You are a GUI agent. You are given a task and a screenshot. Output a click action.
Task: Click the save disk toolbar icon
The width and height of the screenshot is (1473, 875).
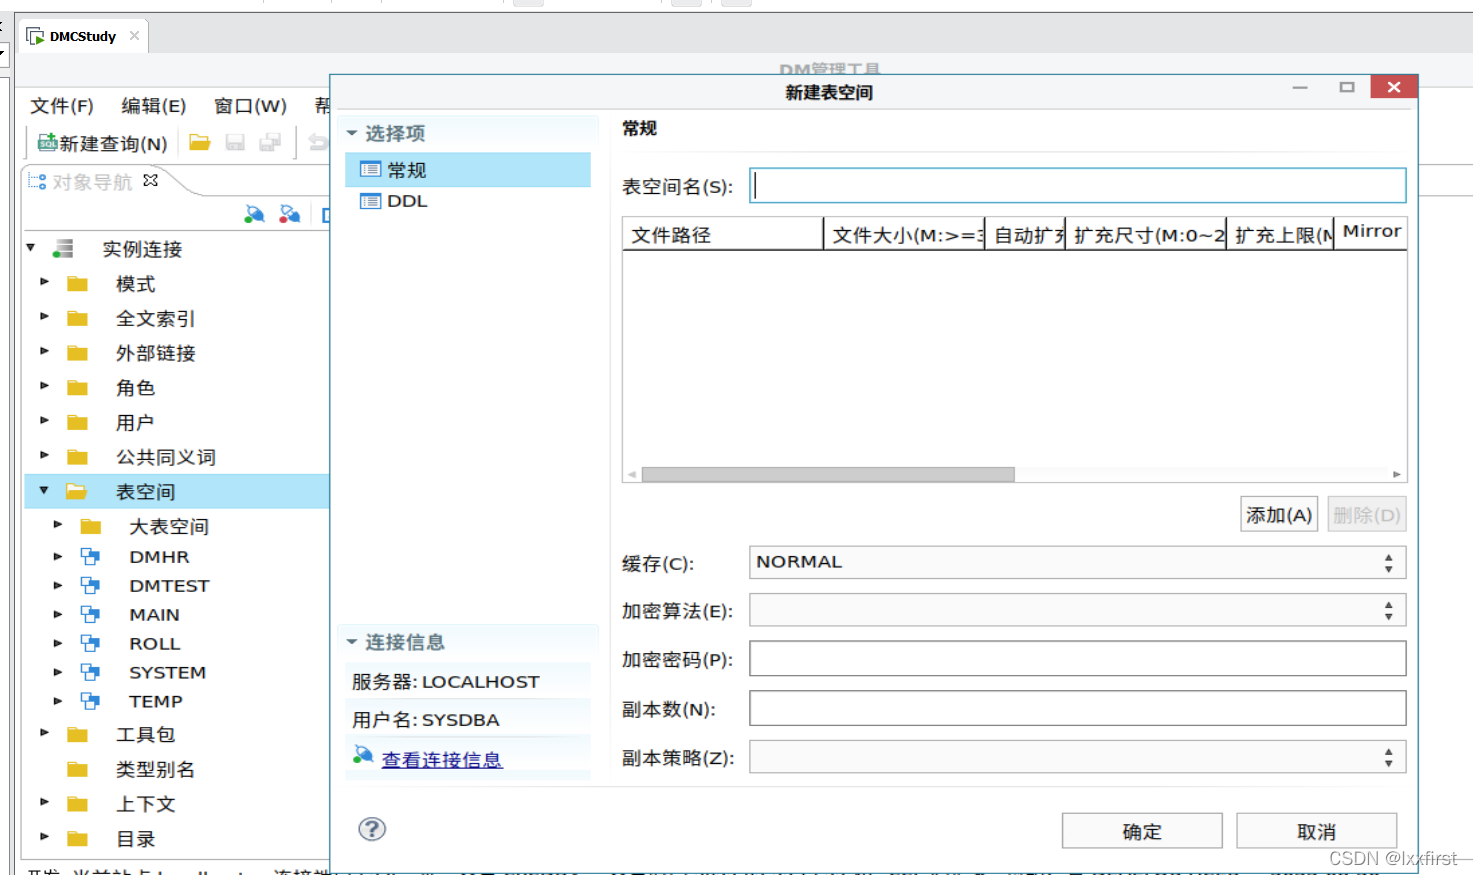(235, 143)
